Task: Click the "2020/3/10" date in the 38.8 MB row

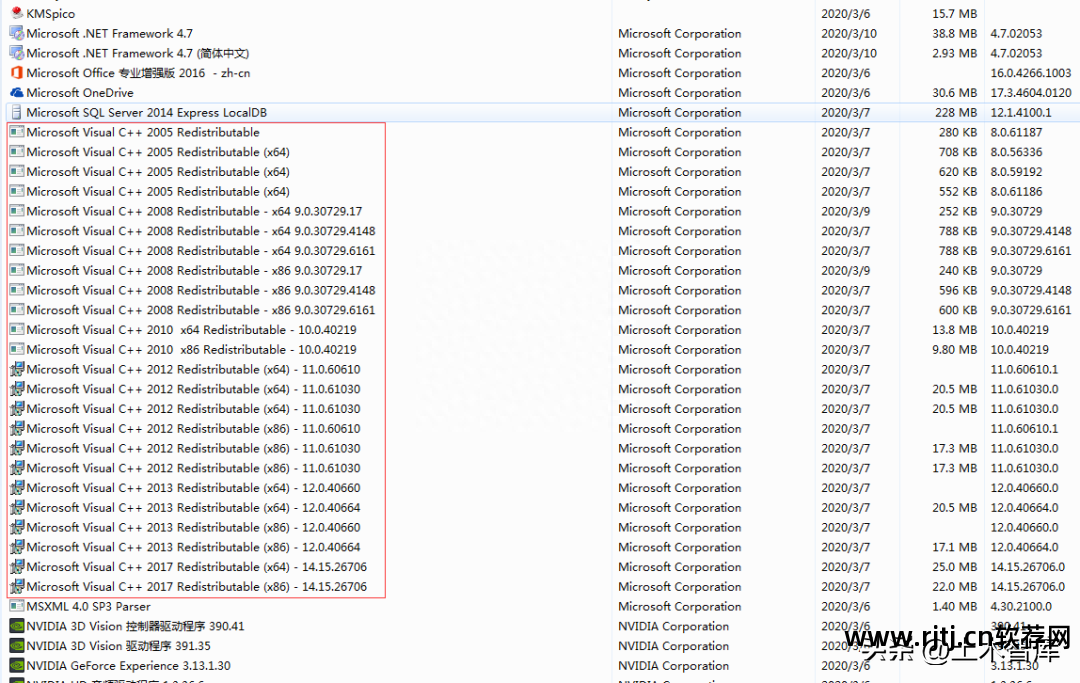Action: 849,33
